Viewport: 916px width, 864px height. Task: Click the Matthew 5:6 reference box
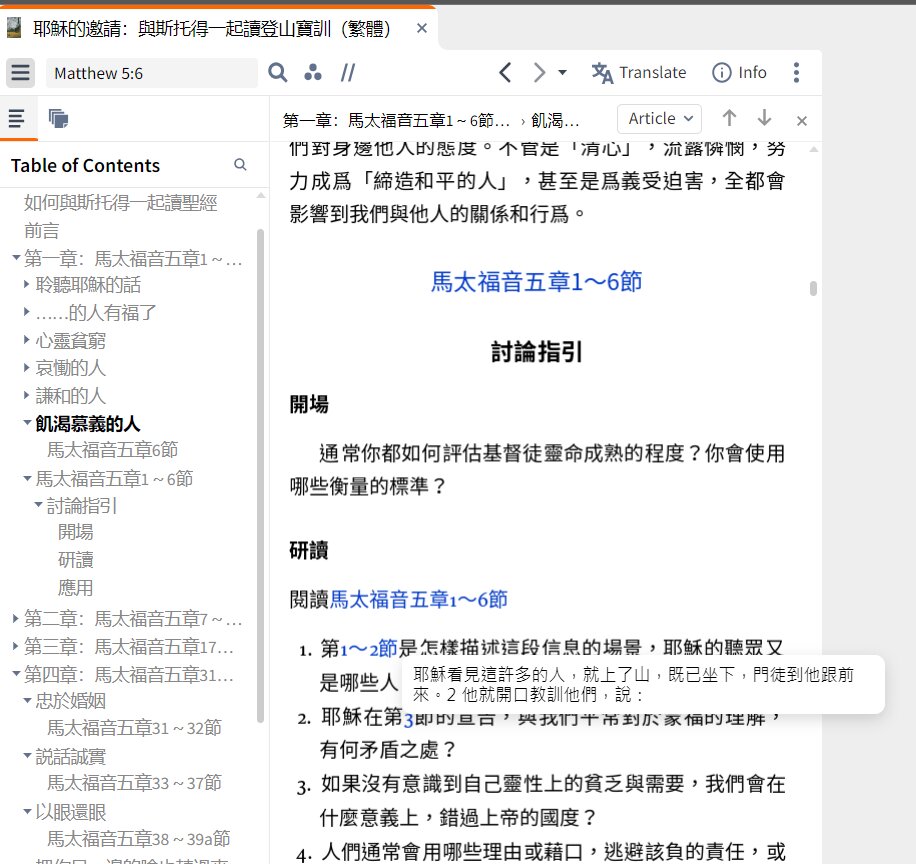coord(152,73)
